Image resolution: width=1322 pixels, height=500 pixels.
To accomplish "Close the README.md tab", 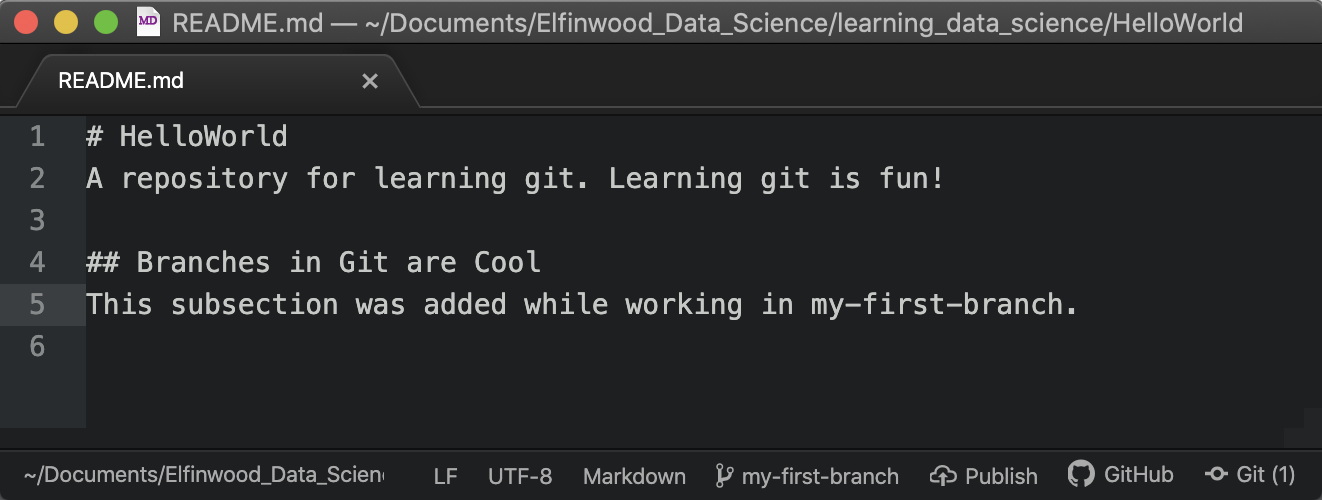I will [x=370, y=81].
